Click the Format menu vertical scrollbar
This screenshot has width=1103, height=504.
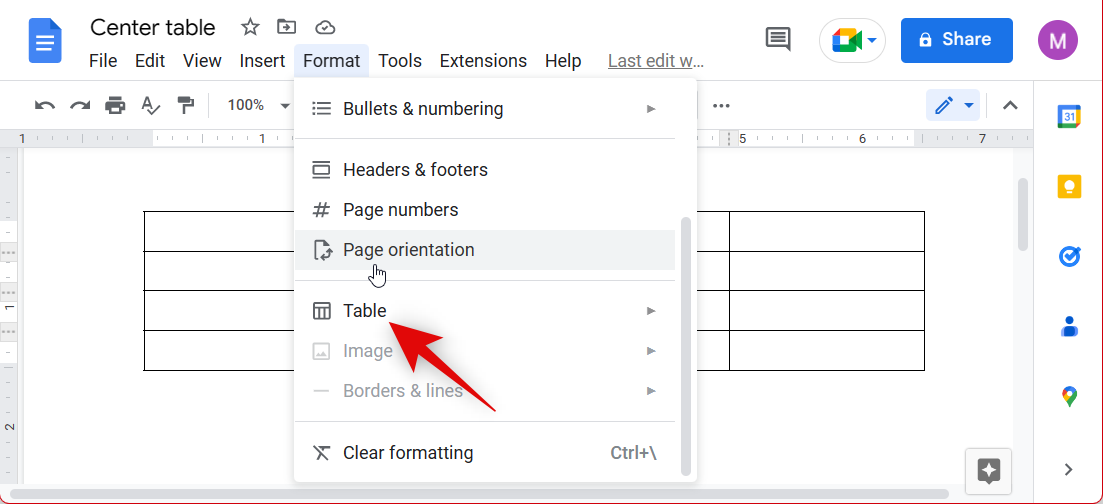coord(685,345)
